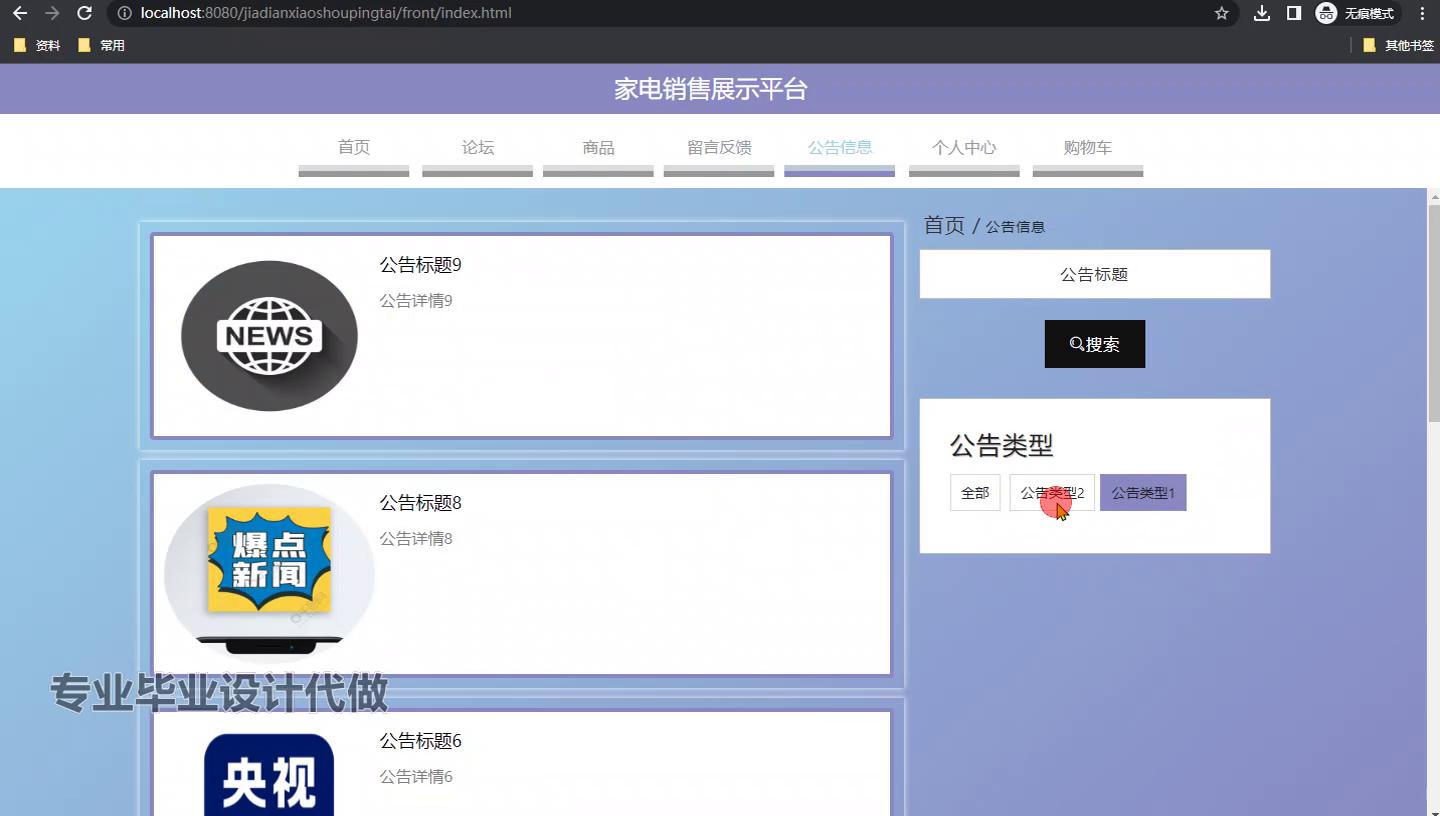The width and height of the screenshot is (1440, 816).
Task: Open announcement title 公告标题6
Action: [x=420, y=741]
